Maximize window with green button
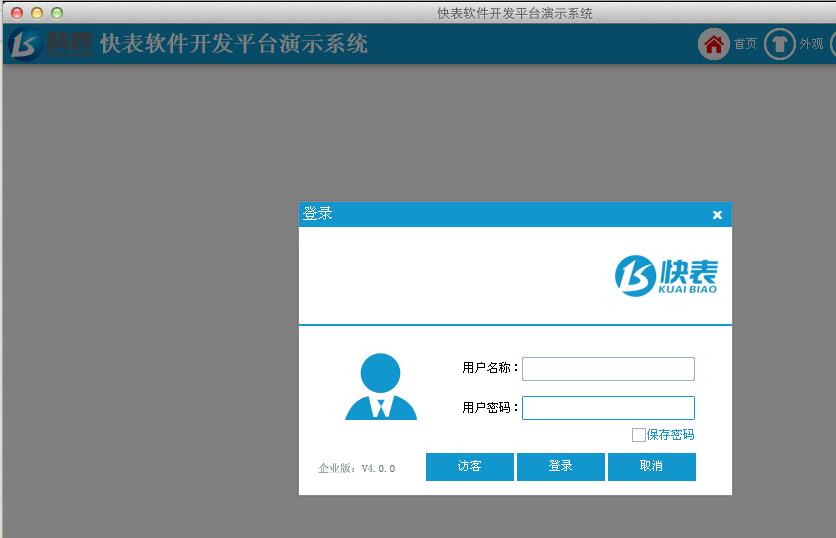The width and height of the screenshot is (836, 538). [x=57, y=13]
